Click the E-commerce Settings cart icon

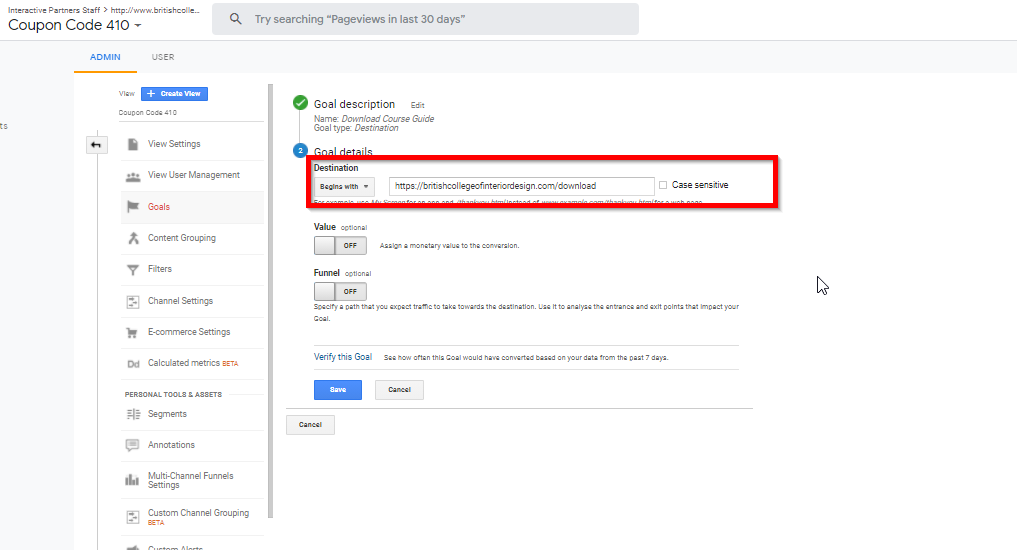(x=132, y=333)
